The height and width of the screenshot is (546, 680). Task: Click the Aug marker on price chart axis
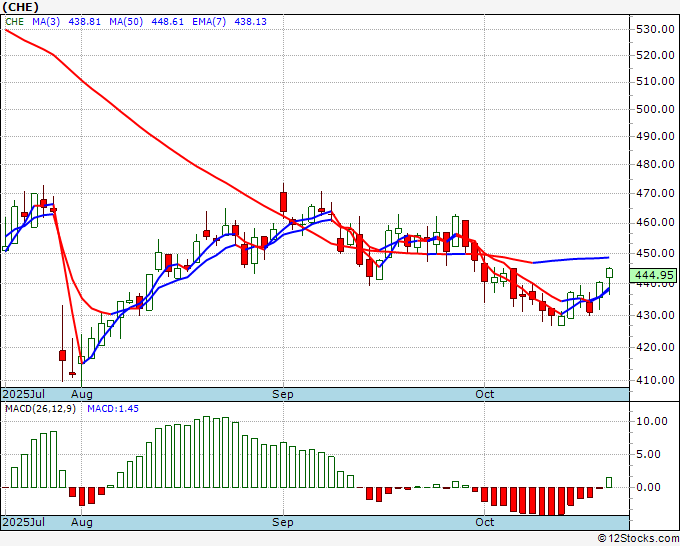(x=82, y=394)
